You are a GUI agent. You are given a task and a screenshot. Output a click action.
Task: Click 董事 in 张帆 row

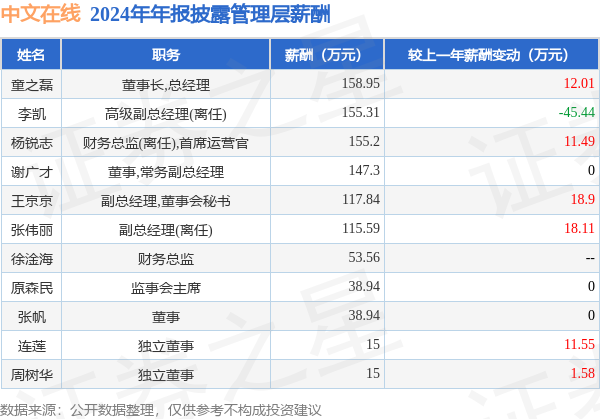[x=166, y=317]
